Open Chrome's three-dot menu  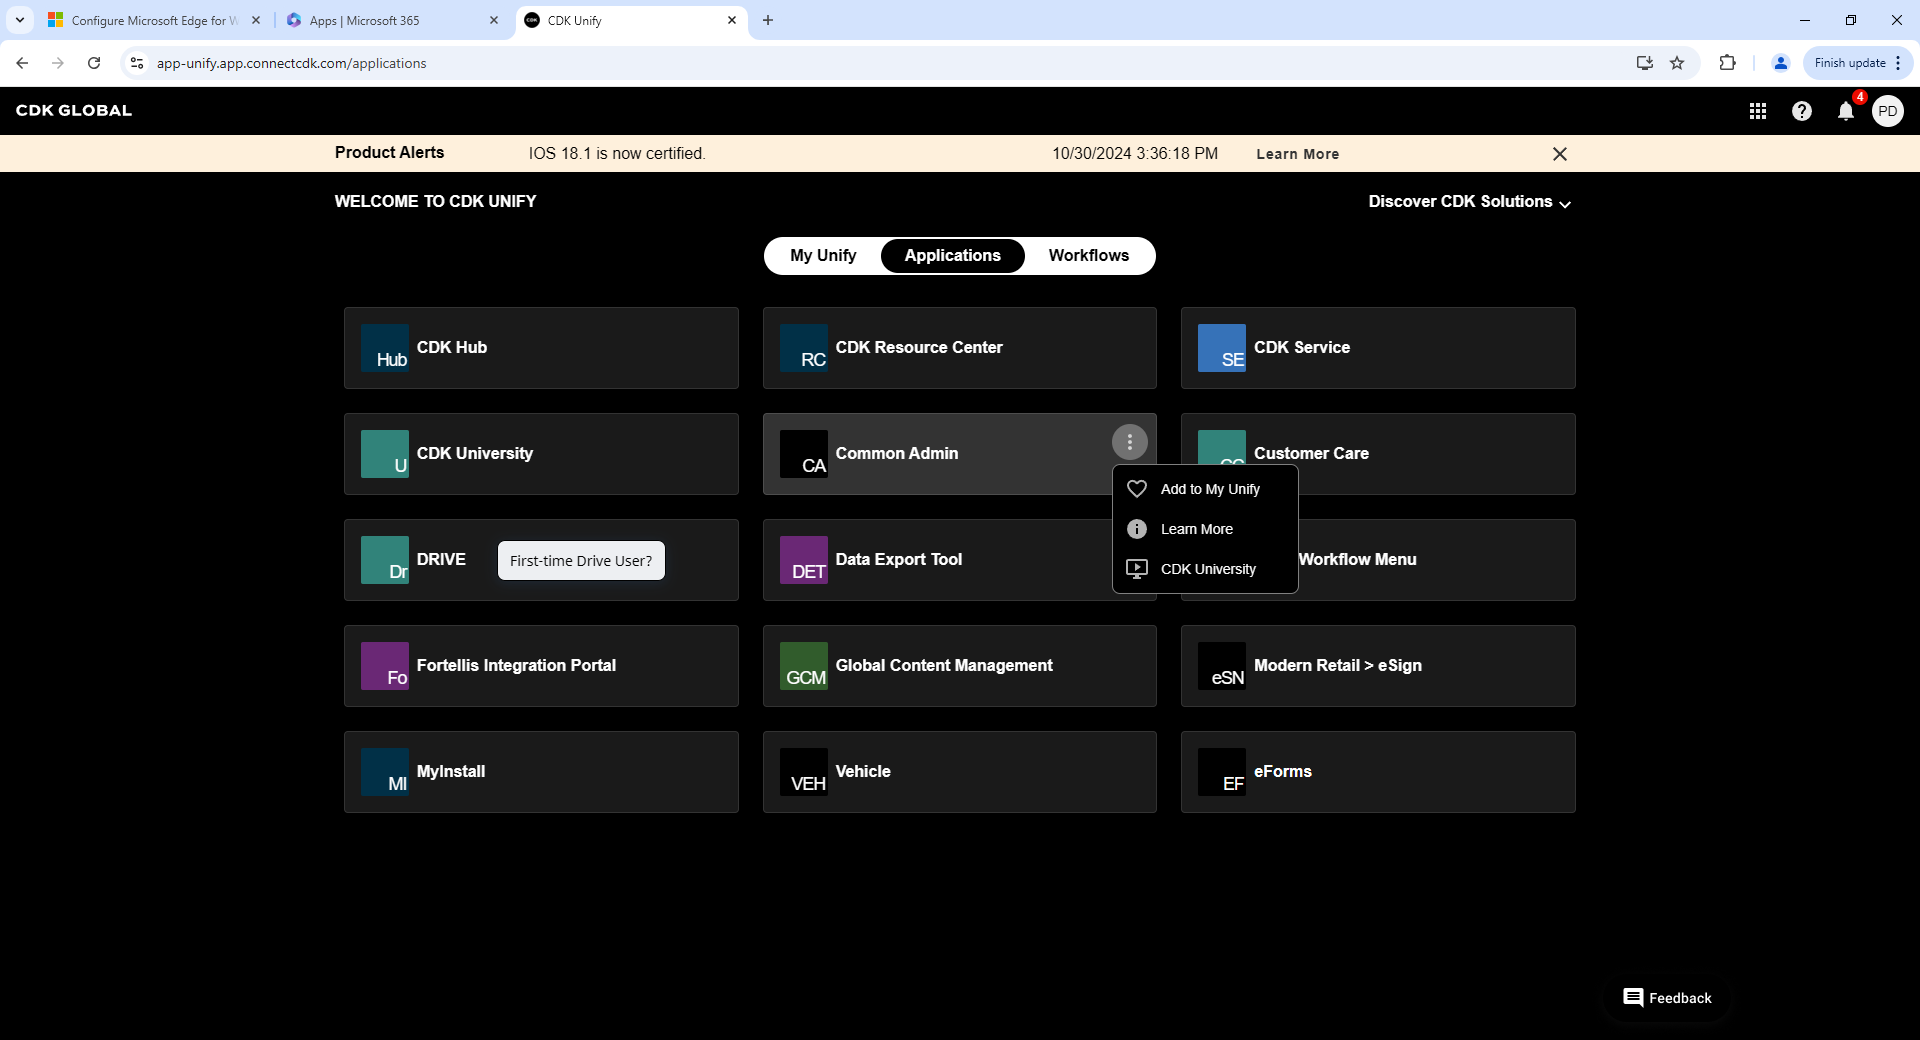1898,63
